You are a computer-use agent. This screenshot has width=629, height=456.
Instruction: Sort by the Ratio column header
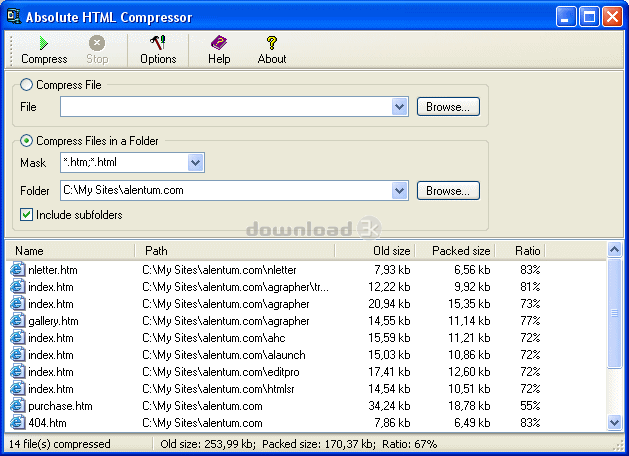coord(520,251)
